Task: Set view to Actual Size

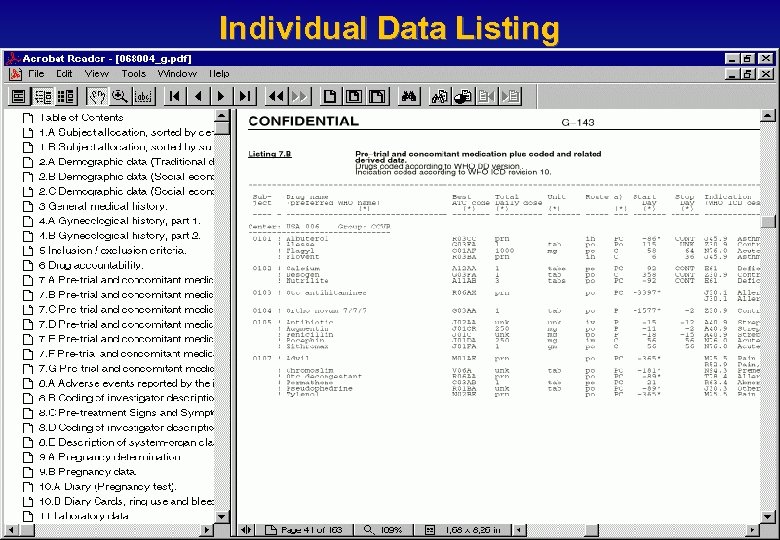Action: click(x=330, y=96)
